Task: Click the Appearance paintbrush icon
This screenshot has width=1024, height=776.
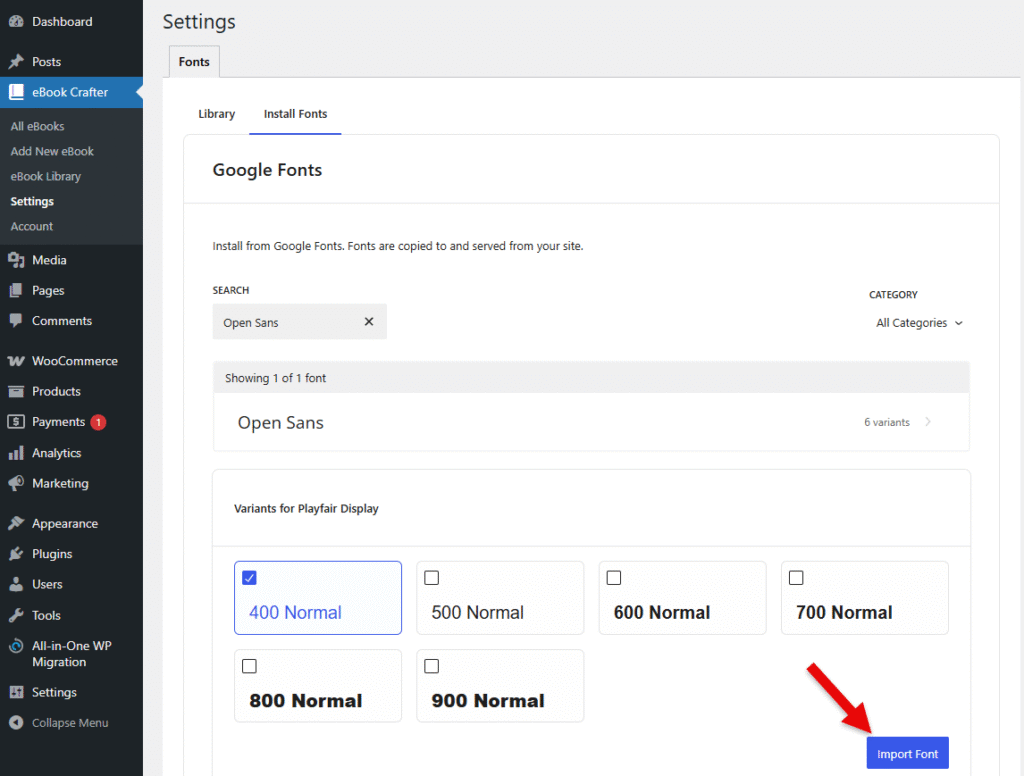Action: click(x=16, y=524)
